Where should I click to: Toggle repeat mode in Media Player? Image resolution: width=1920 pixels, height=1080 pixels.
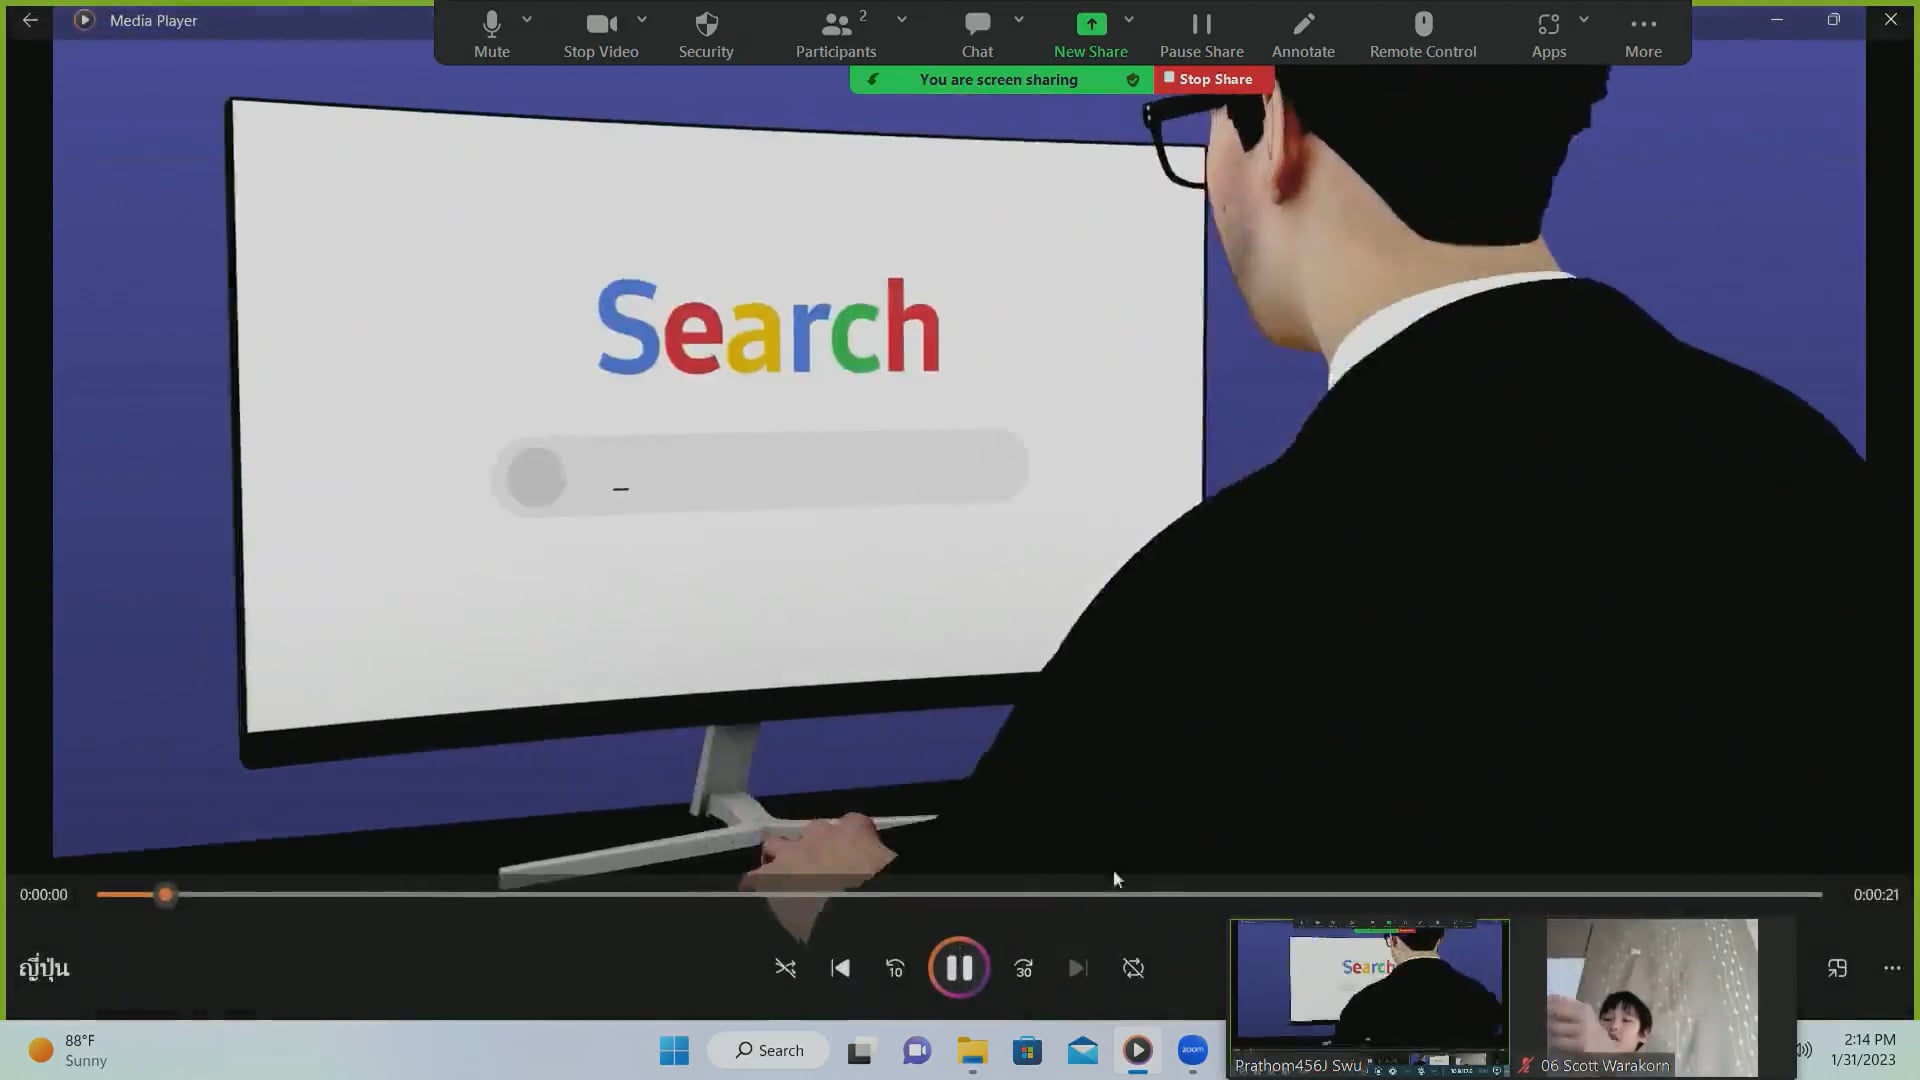point(1133,968)
